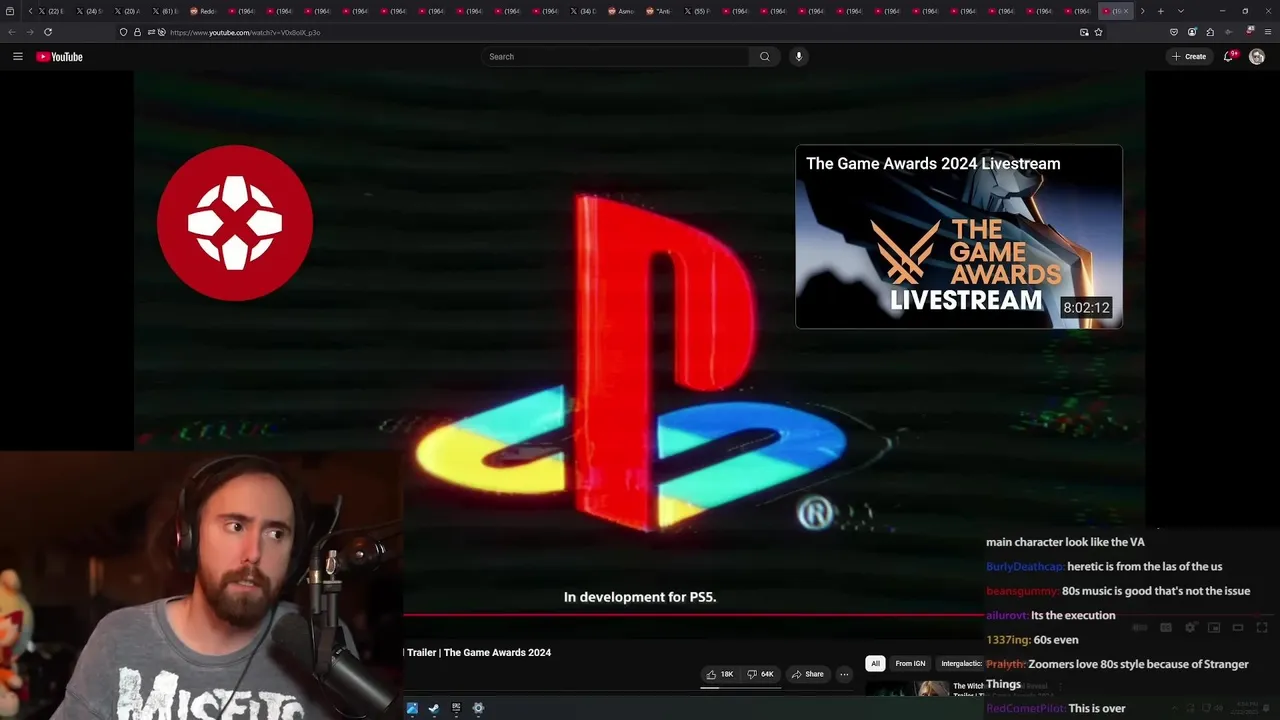Click the video progress bar

(693, 614)
